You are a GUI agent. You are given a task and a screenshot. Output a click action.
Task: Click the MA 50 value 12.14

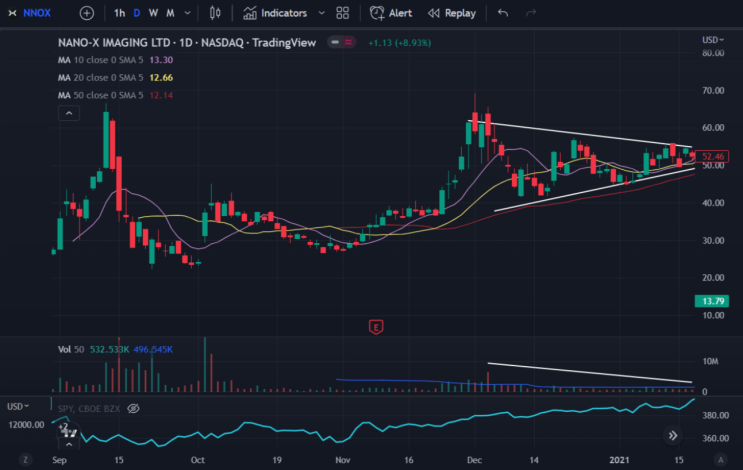161,95
